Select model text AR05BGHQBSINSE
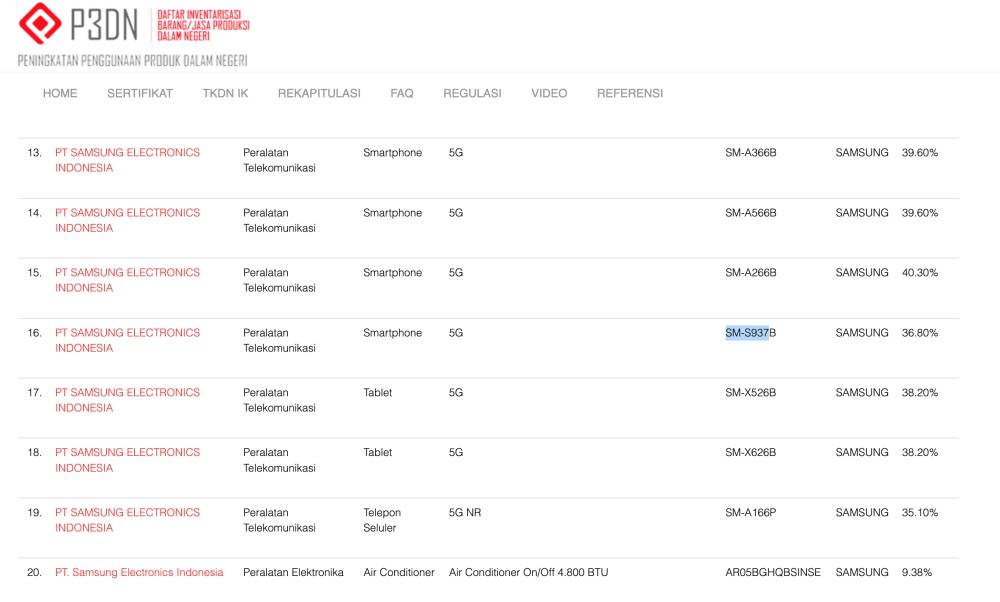1000x602 pixels. tap(773, 572)
